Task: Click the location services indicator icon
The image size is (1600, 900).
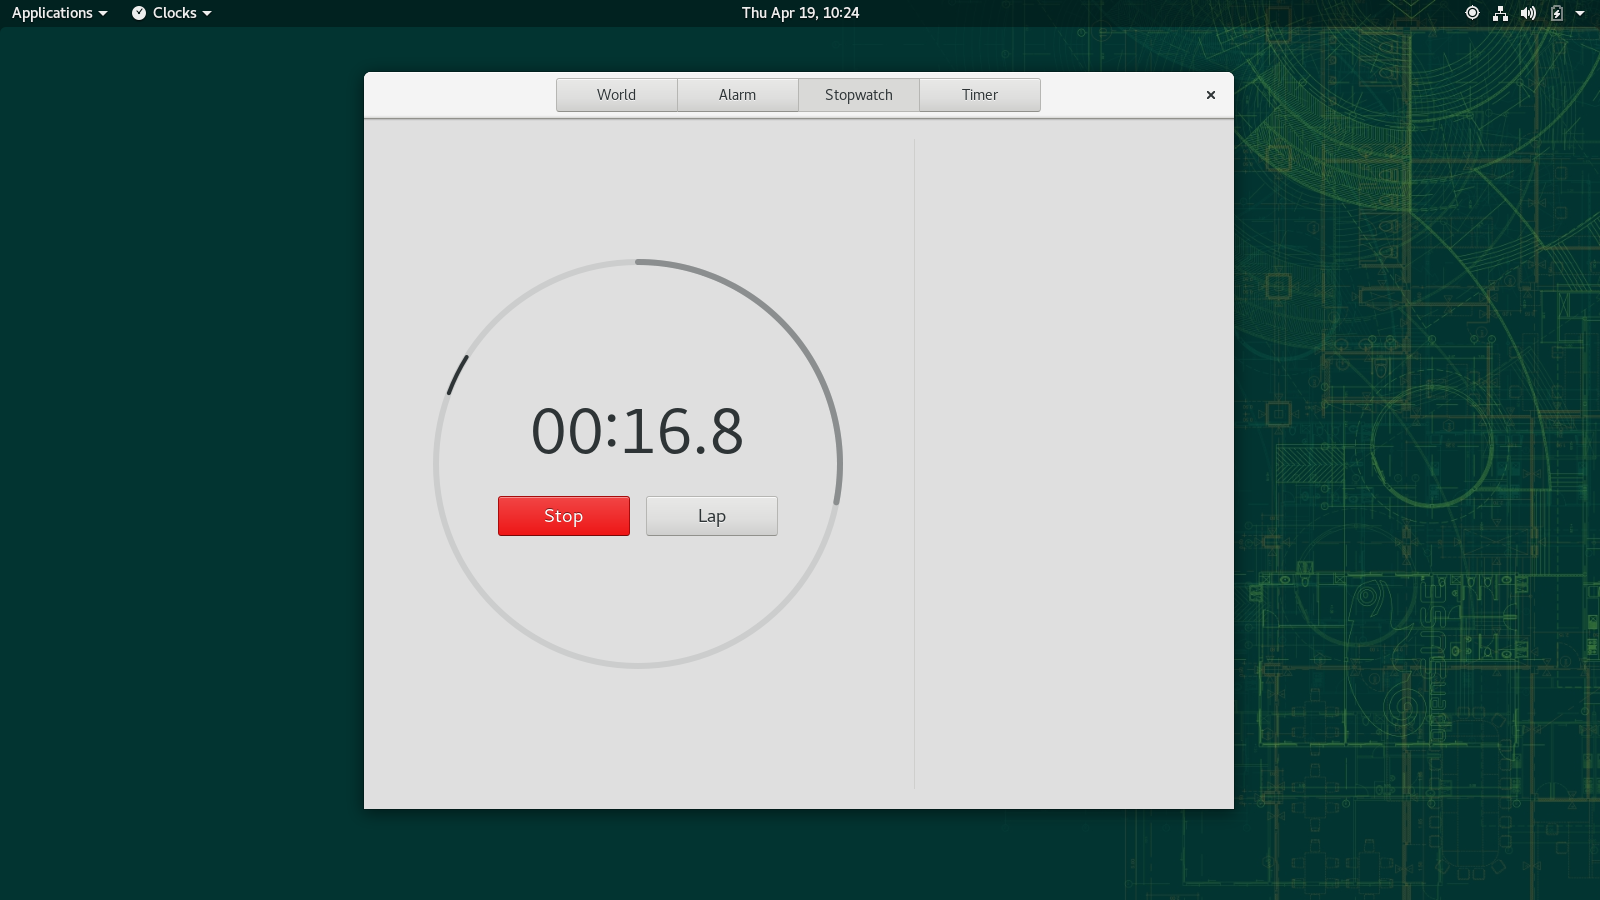Action: click(x=1472, y=13)
